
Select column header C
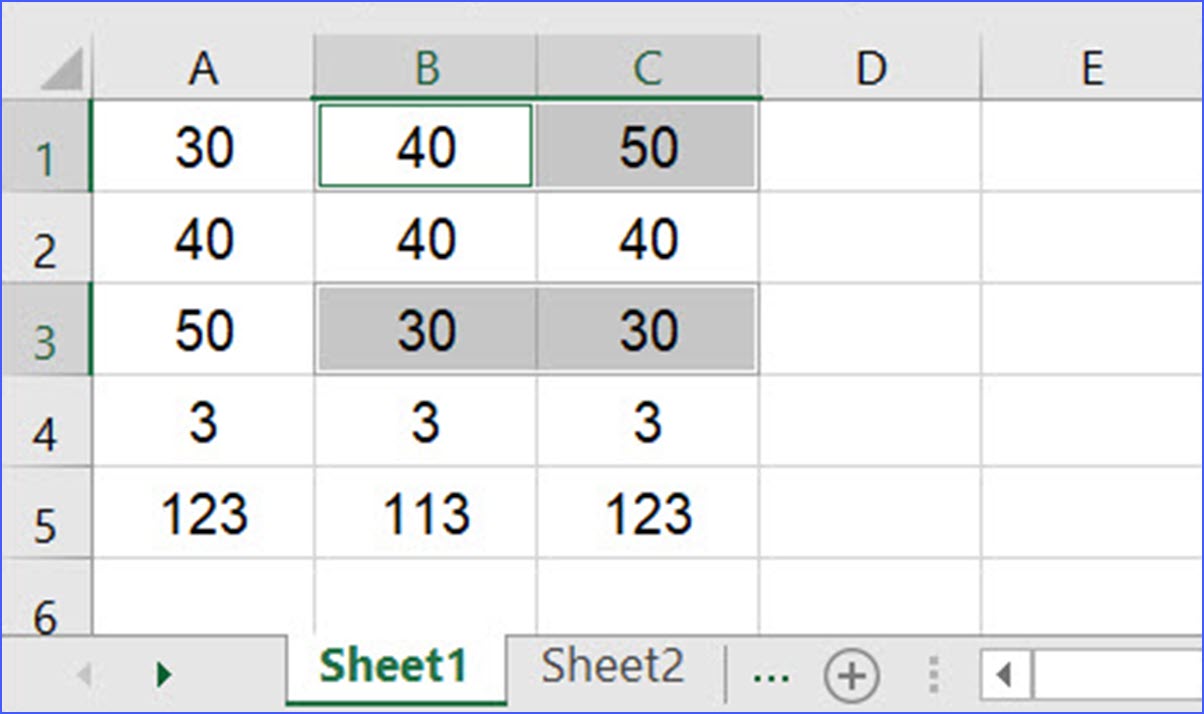(648, 68)
